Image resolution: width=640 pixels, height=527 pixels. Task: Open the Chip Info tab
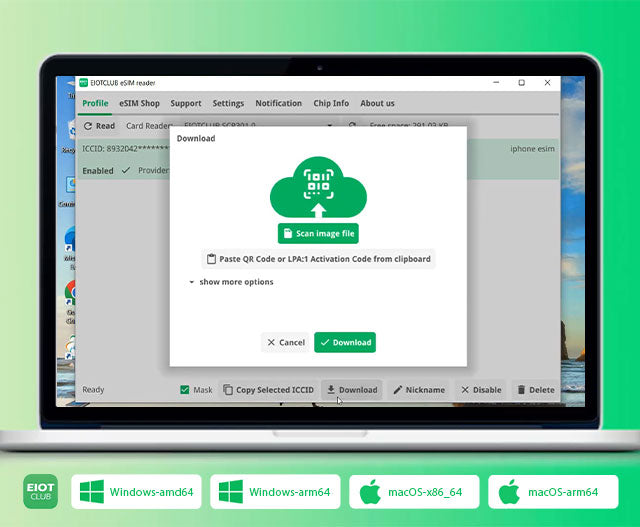(331, 103)
